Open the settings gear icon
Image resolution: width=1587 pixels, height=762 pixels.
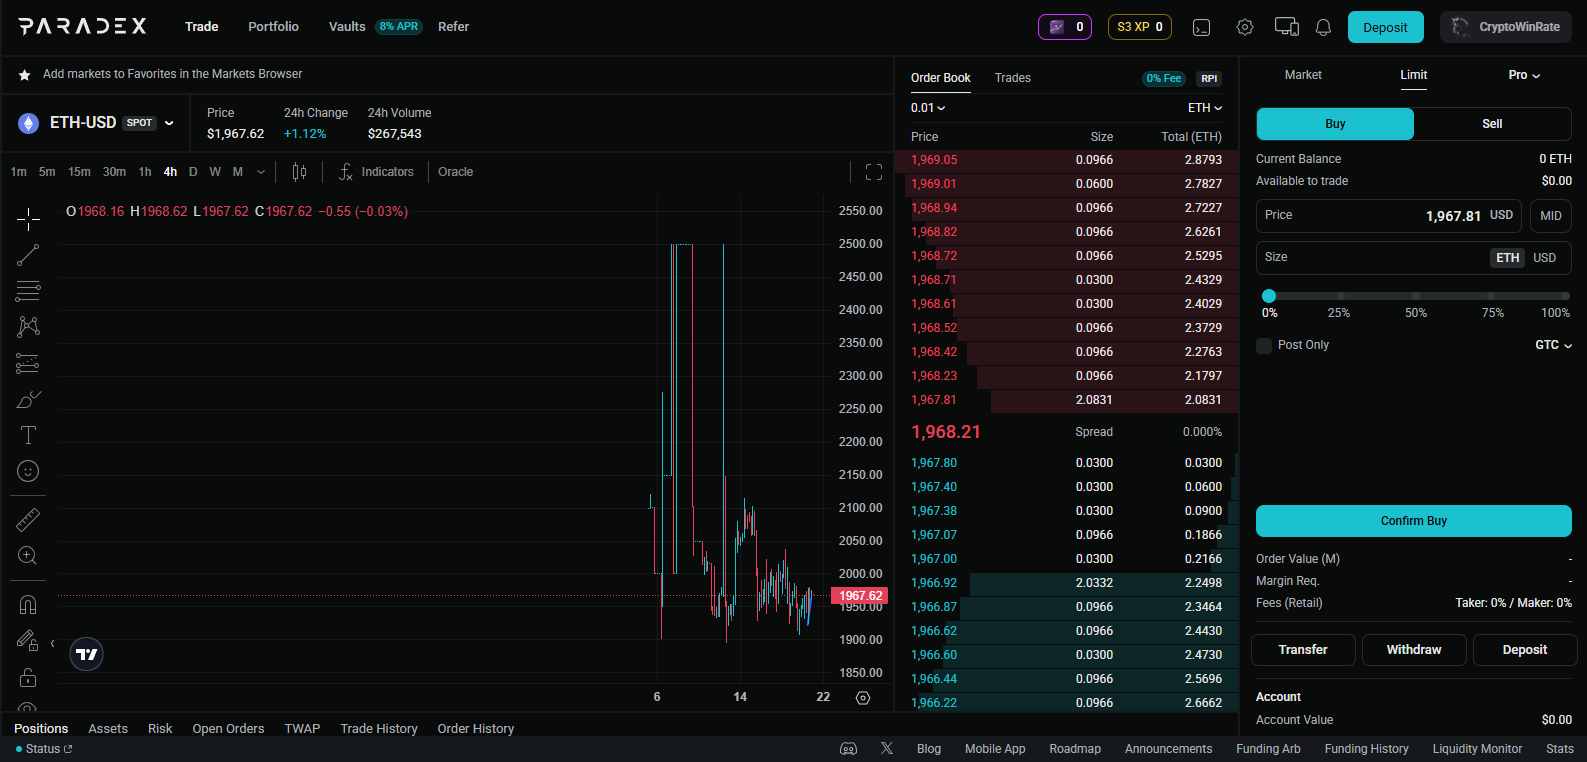tap(1245, 27)
